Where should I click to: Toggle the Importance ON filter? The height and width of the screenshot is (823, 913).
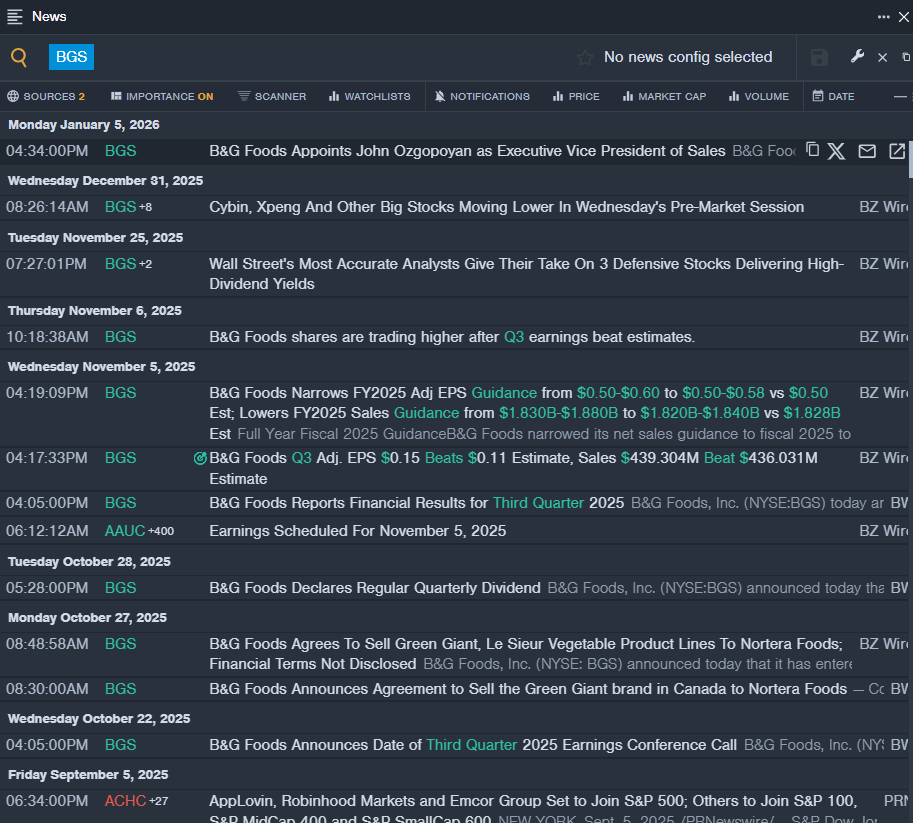click(x=162, y=97)
